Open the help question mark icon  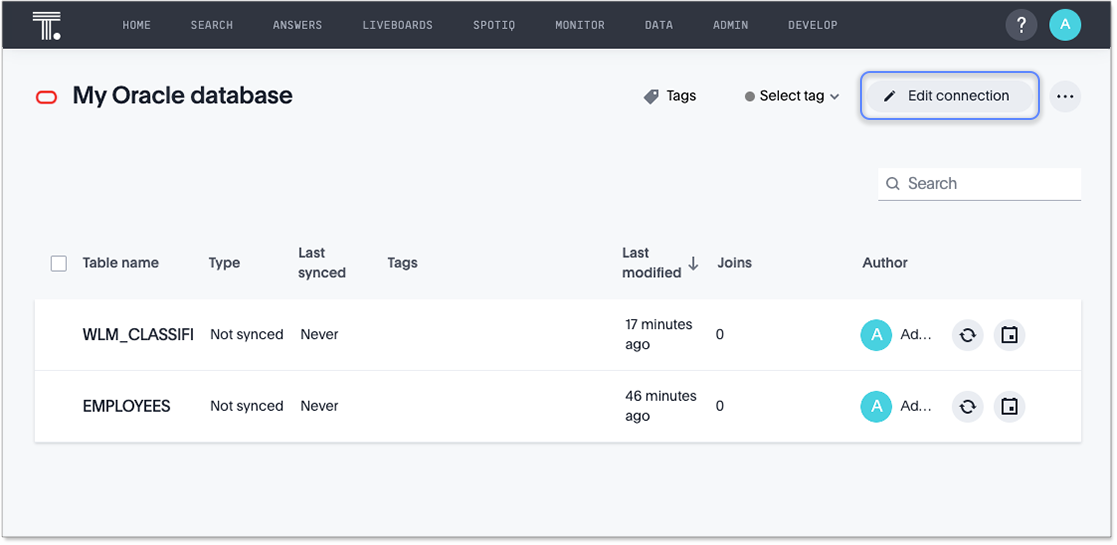point(1021,25)
